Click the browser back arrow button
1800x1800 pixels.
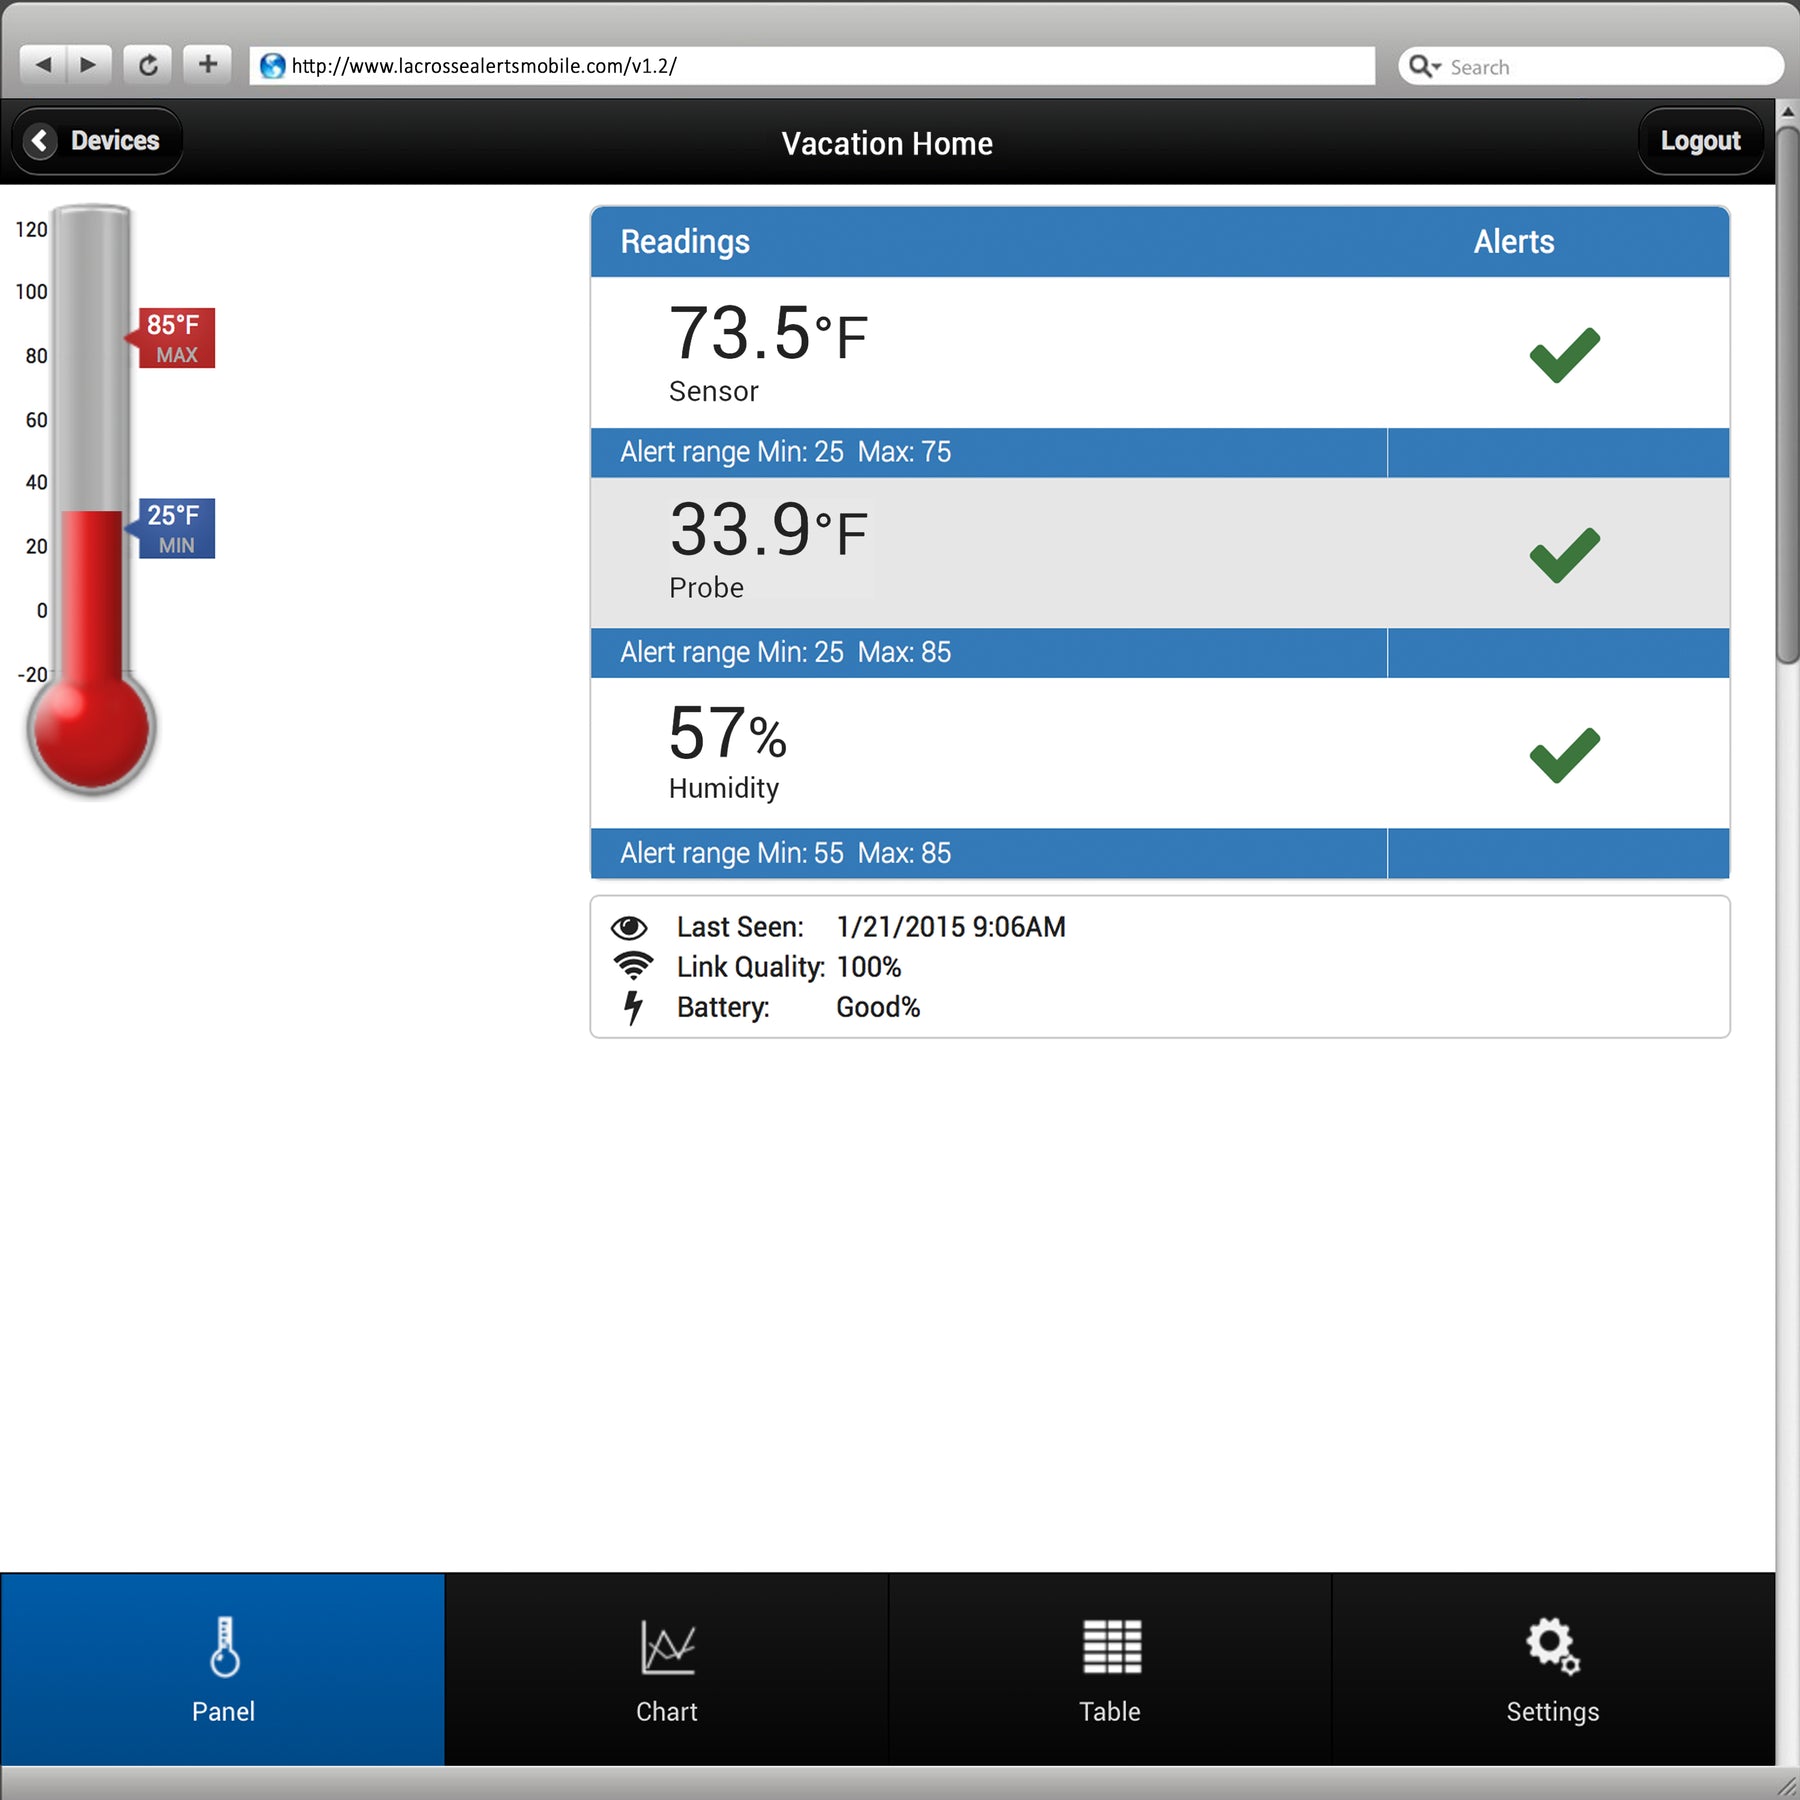43,65
